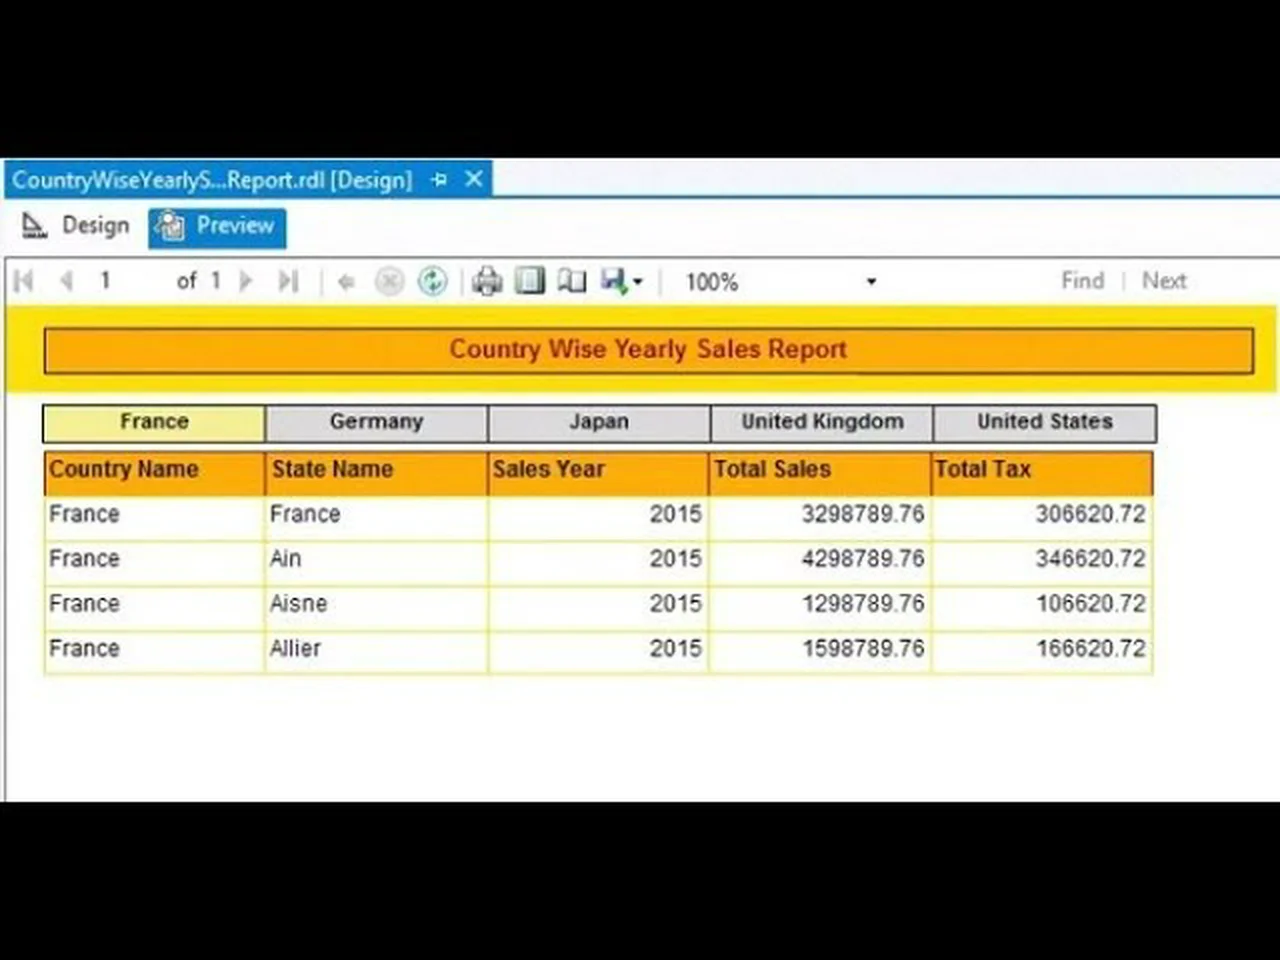Show Germany sales data
The height and width of the screenshot is (960, 1280).
pyautogui.click(x=377, y=422)
